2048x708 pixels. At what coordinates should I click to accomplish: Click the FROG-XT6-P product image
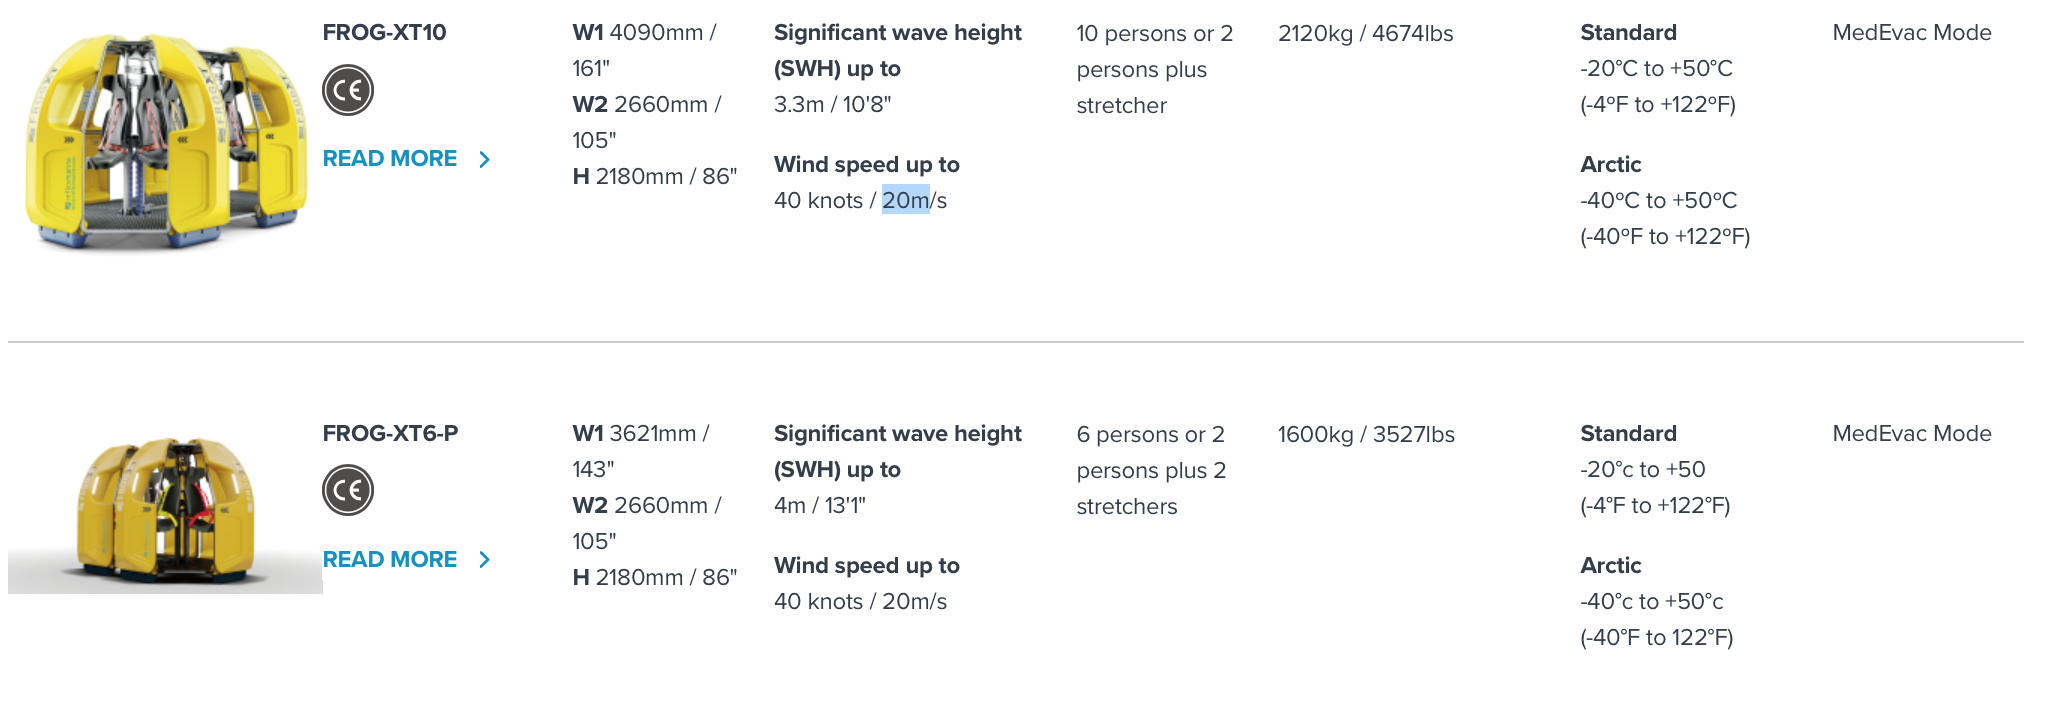pos(165,510)
